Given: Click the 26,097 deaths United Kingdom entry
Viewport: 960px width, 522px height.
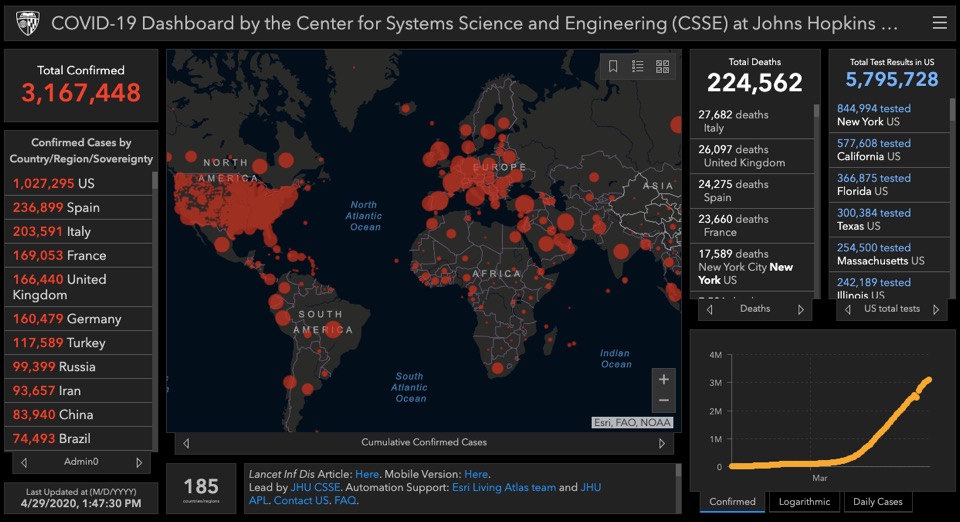Looking at the screenshot, I should click(x=752, y=156).
